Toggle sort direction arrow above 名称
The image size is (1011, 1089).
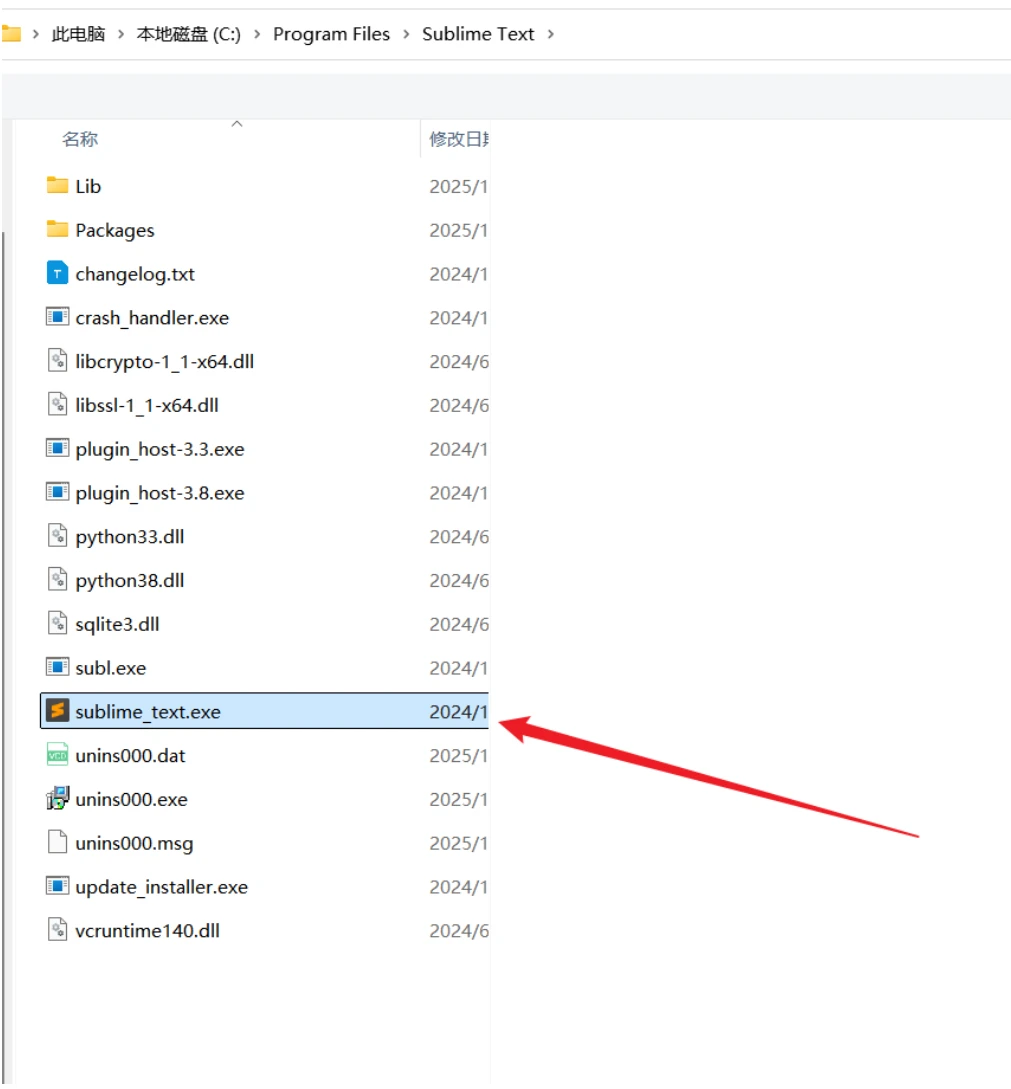tap(237, 124)
